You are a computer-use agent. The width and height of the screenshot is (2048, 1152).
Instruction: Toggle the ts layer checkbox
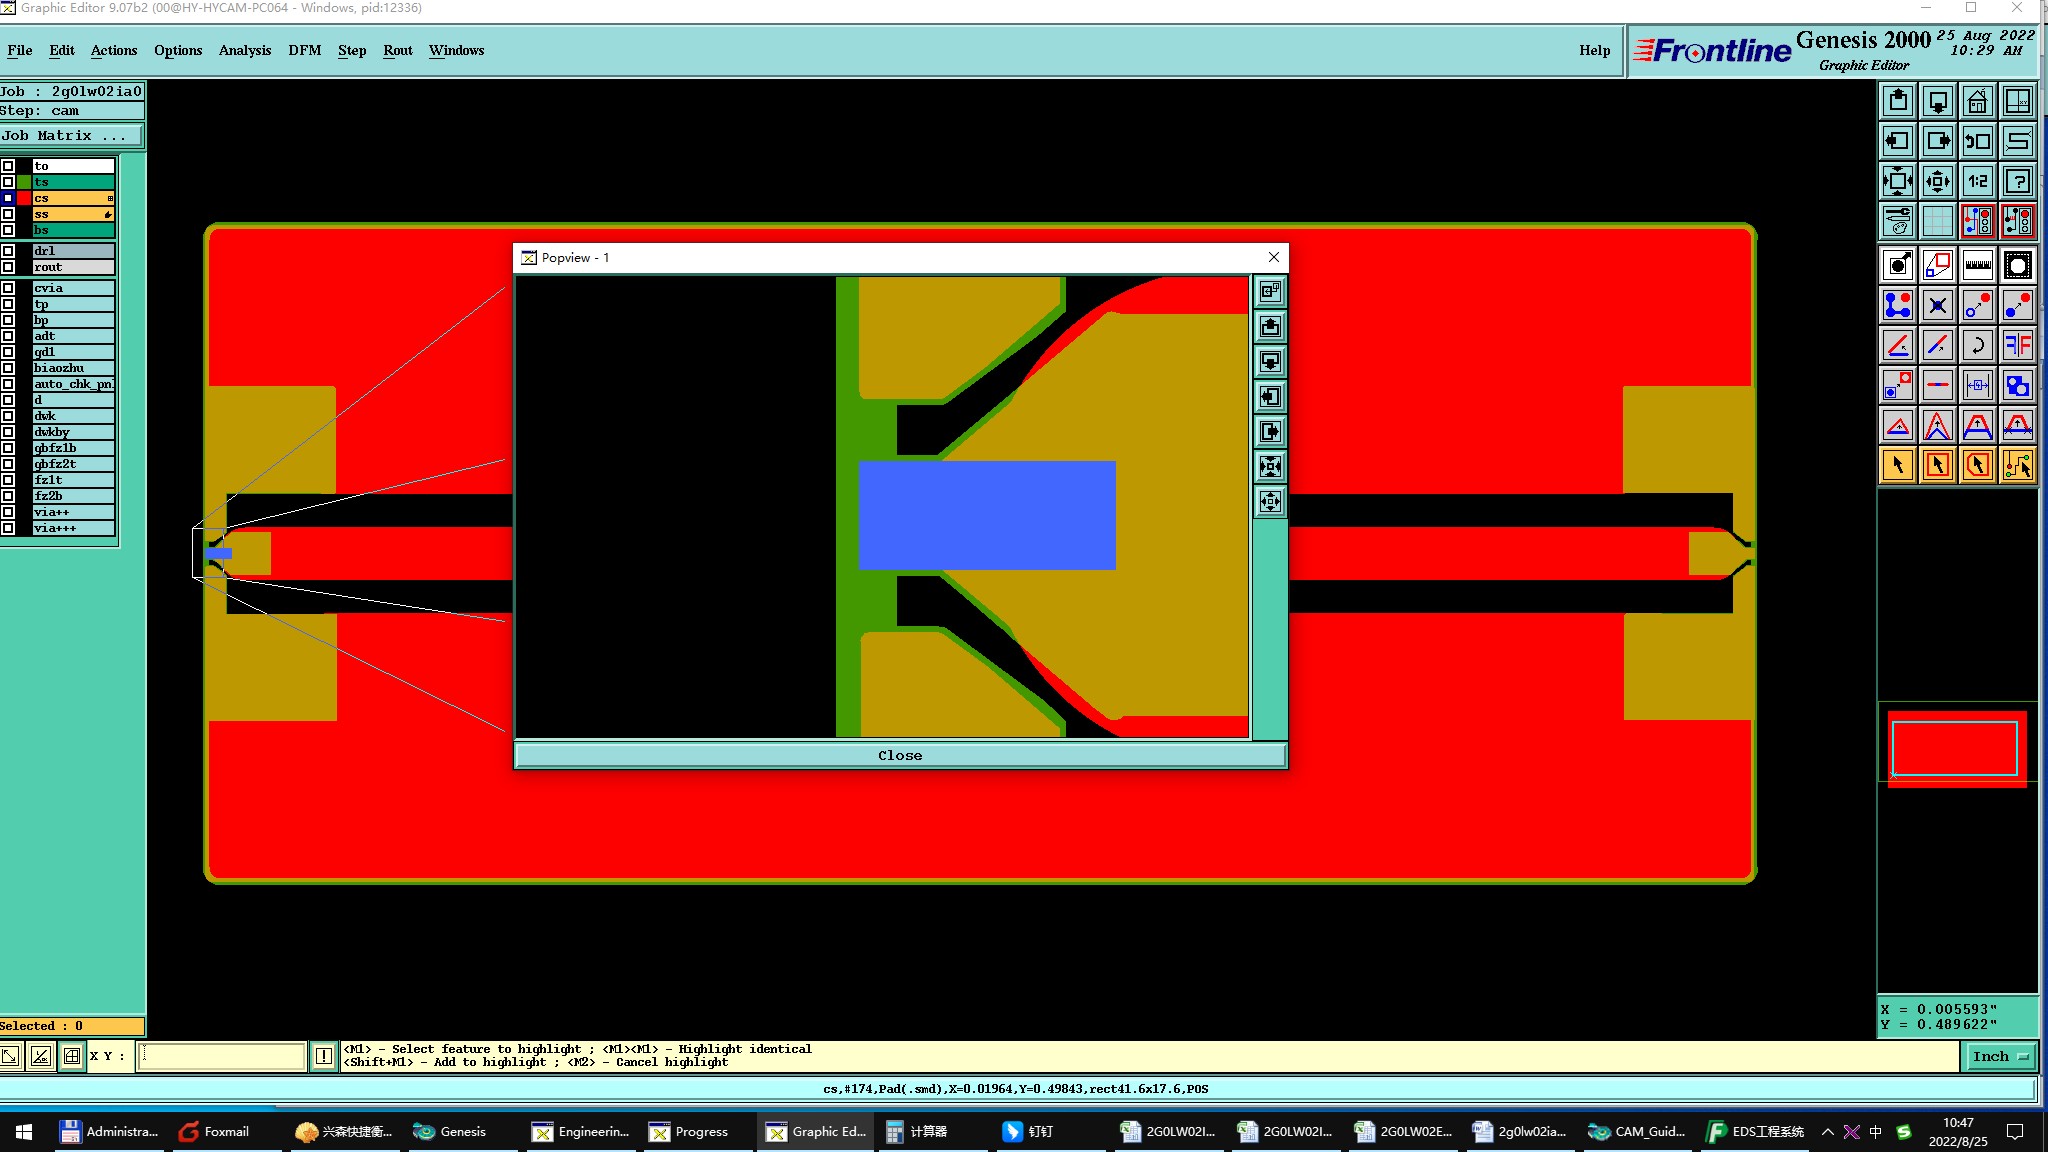(x=8, y=182)
